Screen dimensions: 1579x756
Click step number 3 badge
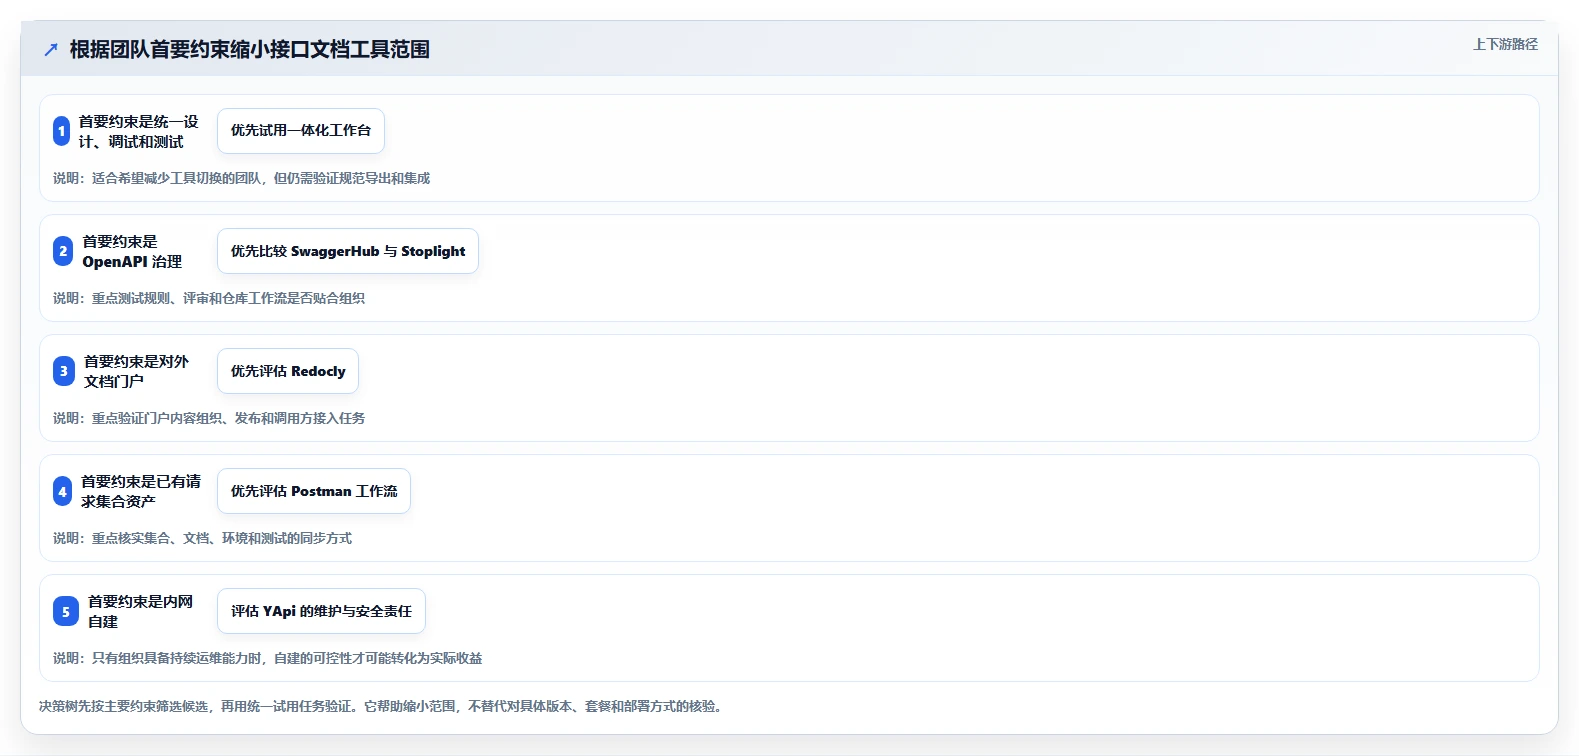coord(64,371)
